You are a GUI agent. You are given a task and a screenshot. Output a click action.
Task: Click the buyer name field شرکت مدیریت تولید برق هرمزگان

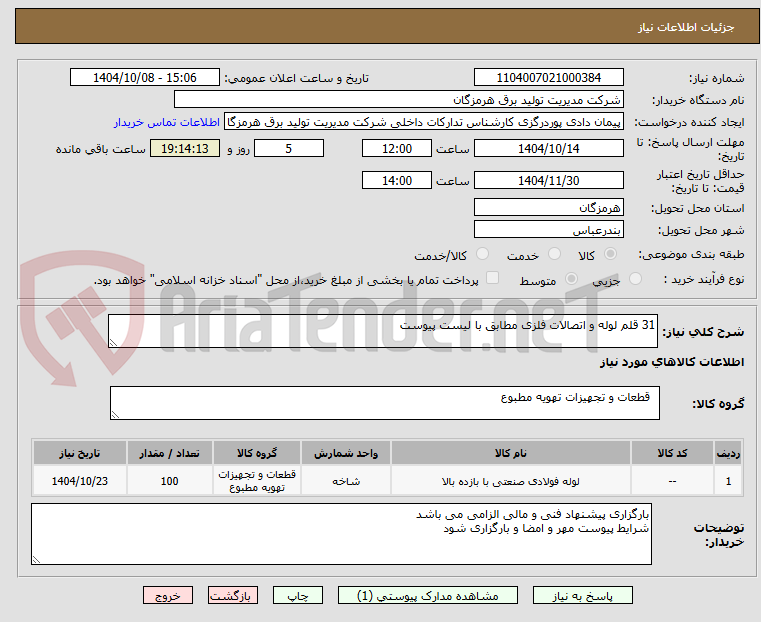click(398, 99)
